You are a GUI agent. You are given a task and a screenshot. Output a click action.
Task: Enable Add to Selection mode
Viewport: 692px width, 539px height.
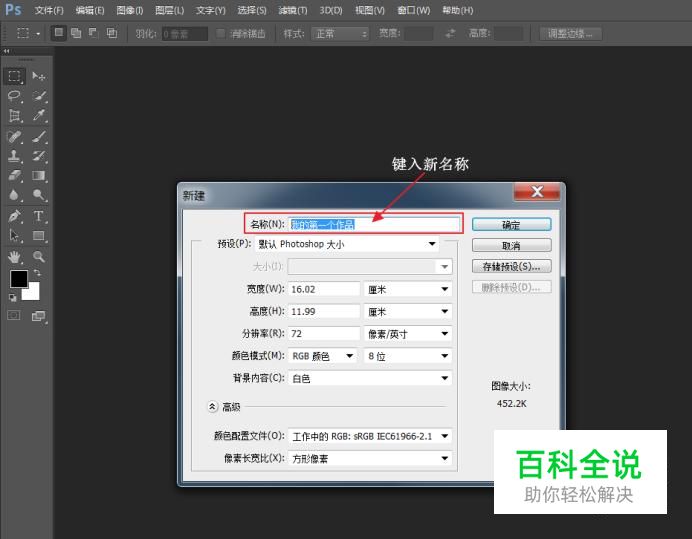(76, 33)
